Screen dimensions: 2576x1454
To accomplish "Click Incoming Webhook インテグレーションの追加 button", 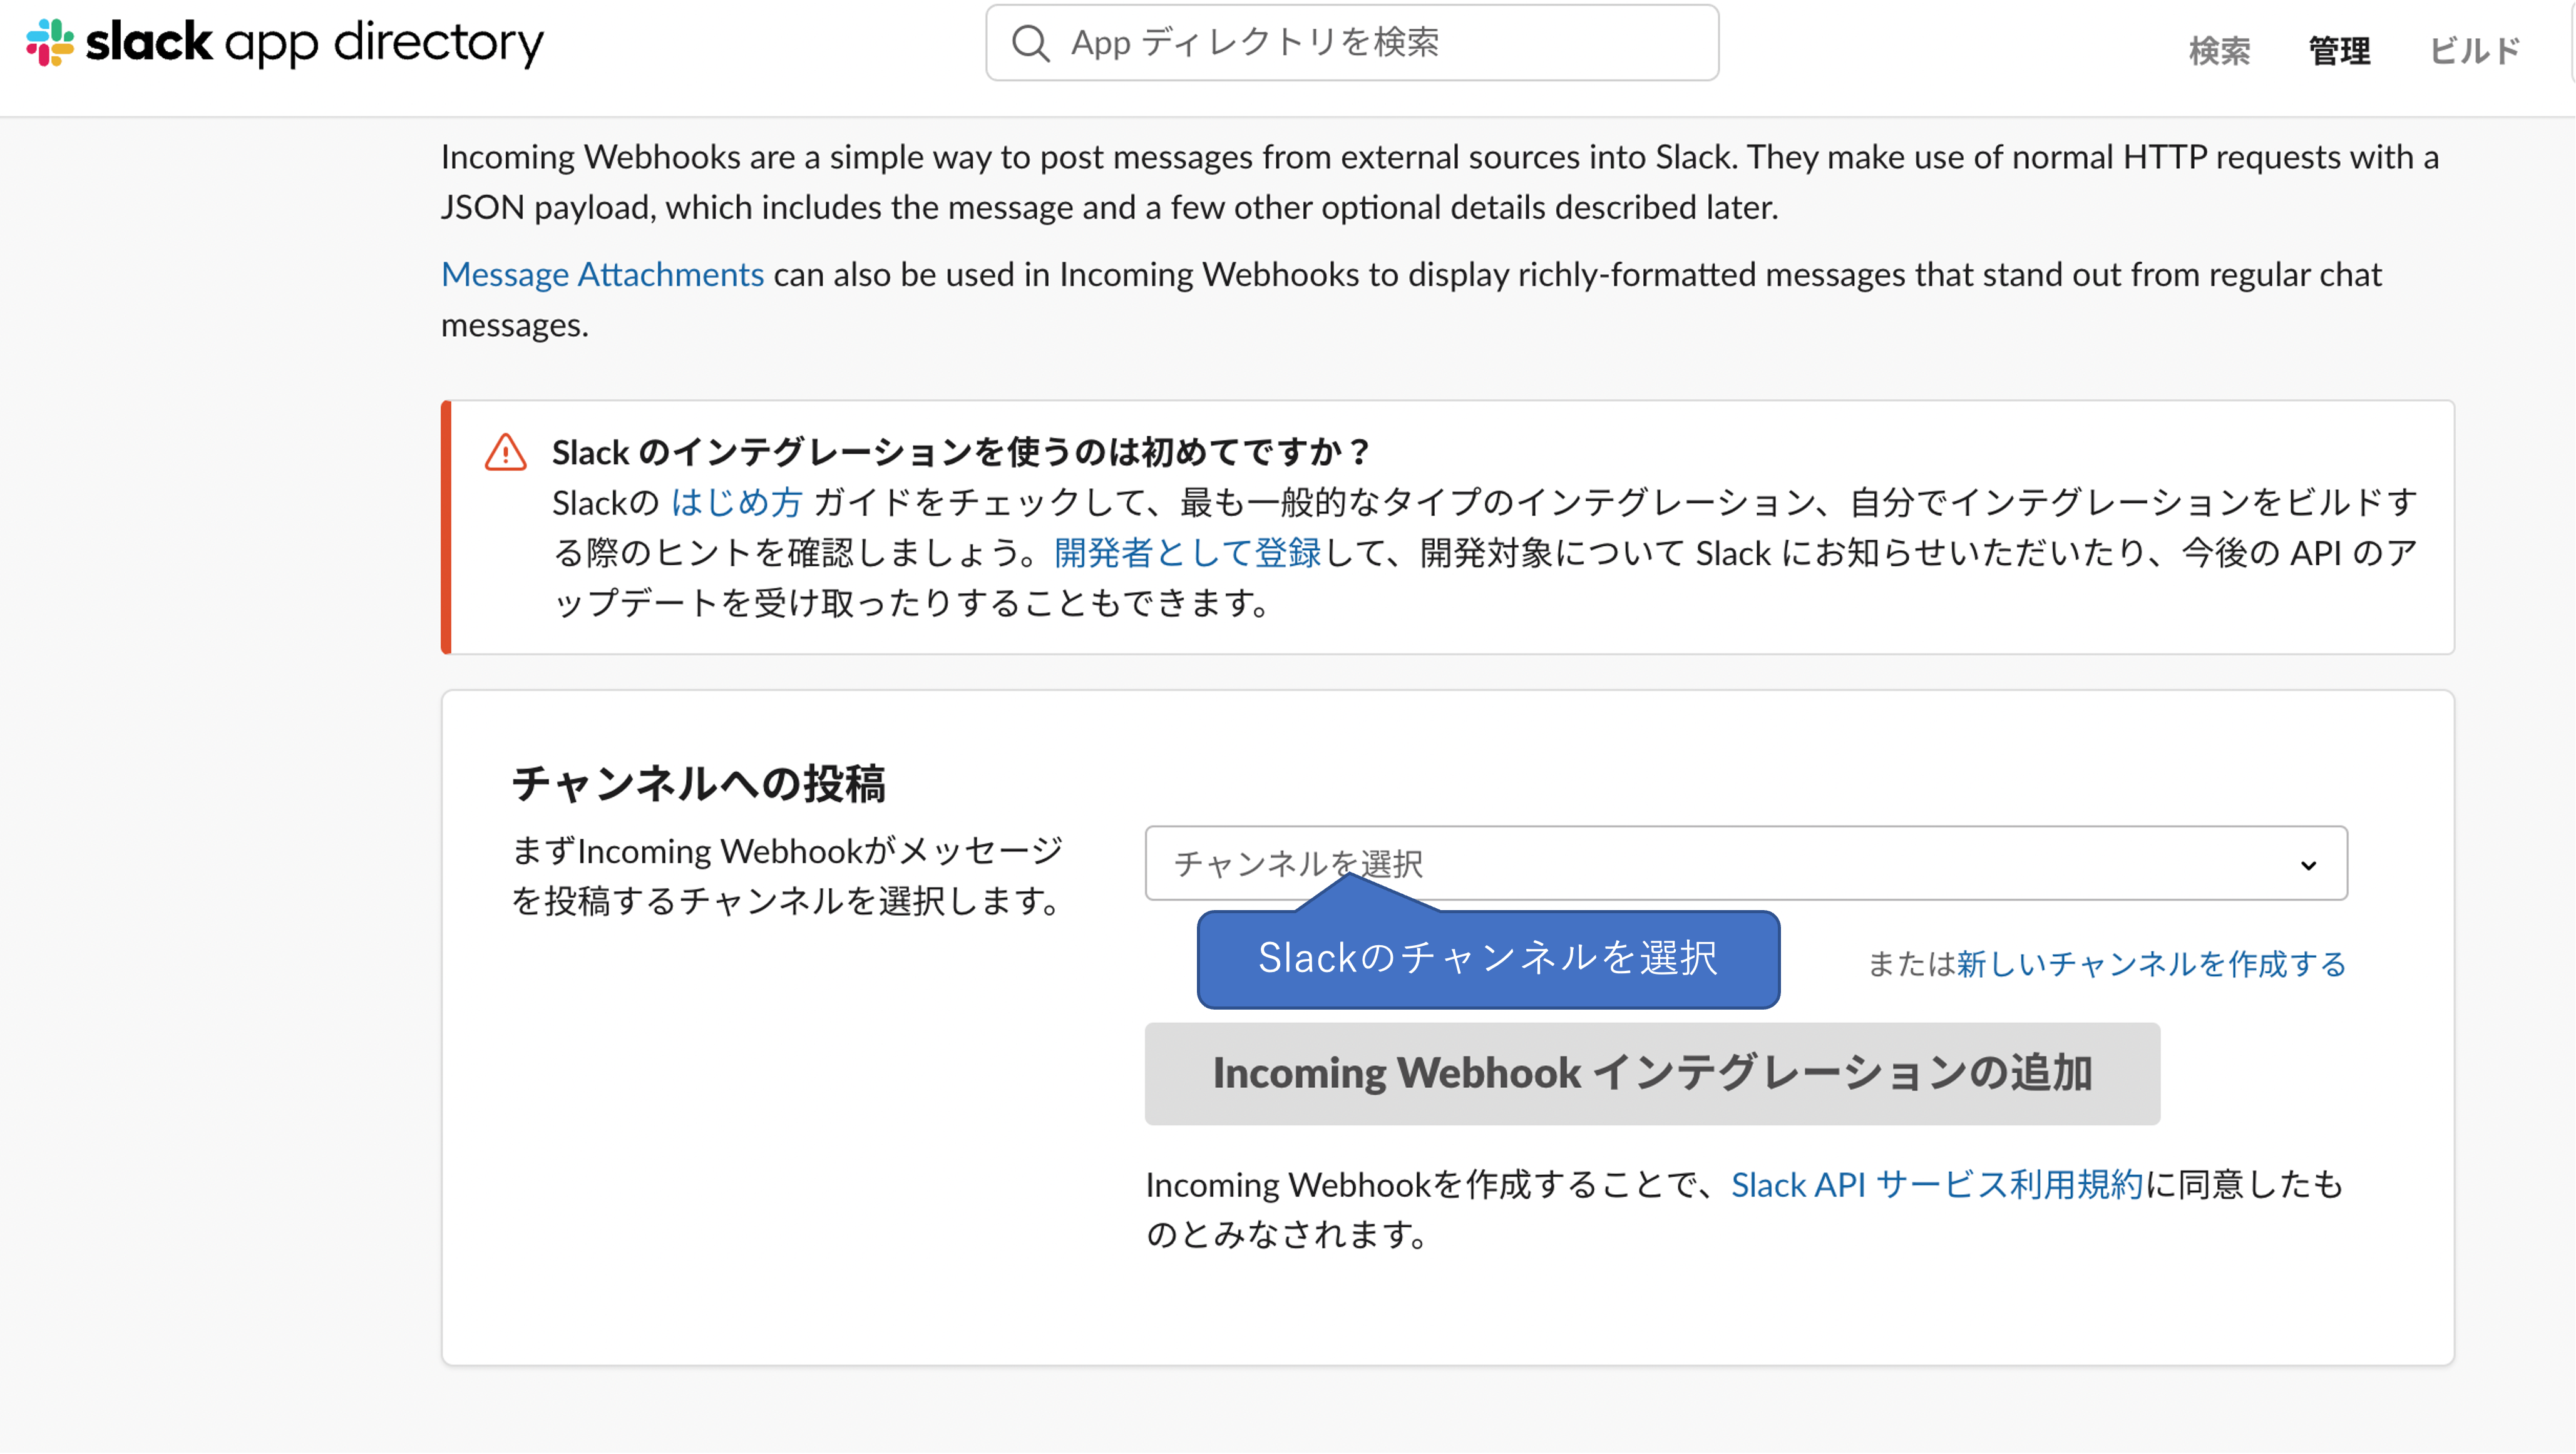I will tap(1652, 1073).
